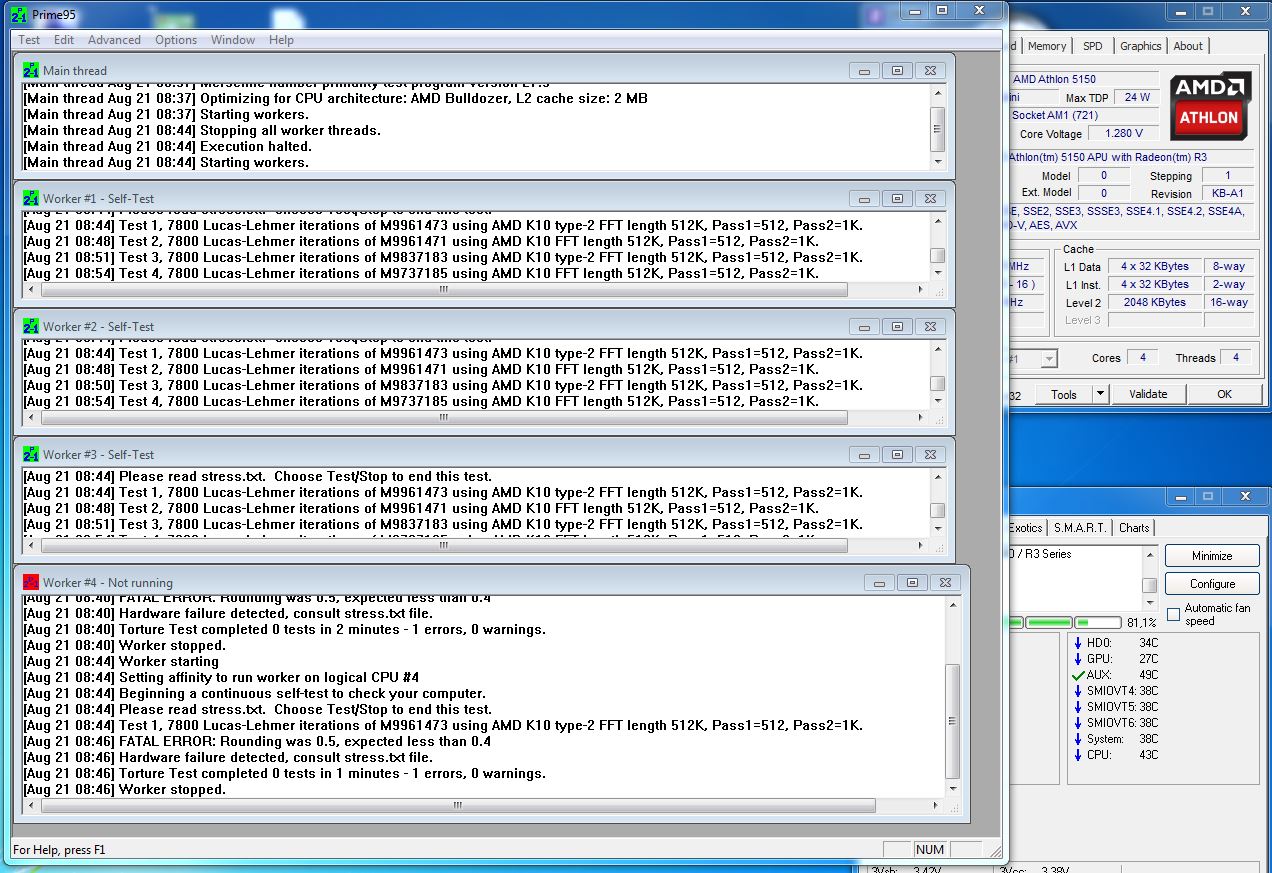Screen dimensions: 1272x873
Task: Maximize the Main thread child window
Action: pyautogui.click(x=897, y=70)
